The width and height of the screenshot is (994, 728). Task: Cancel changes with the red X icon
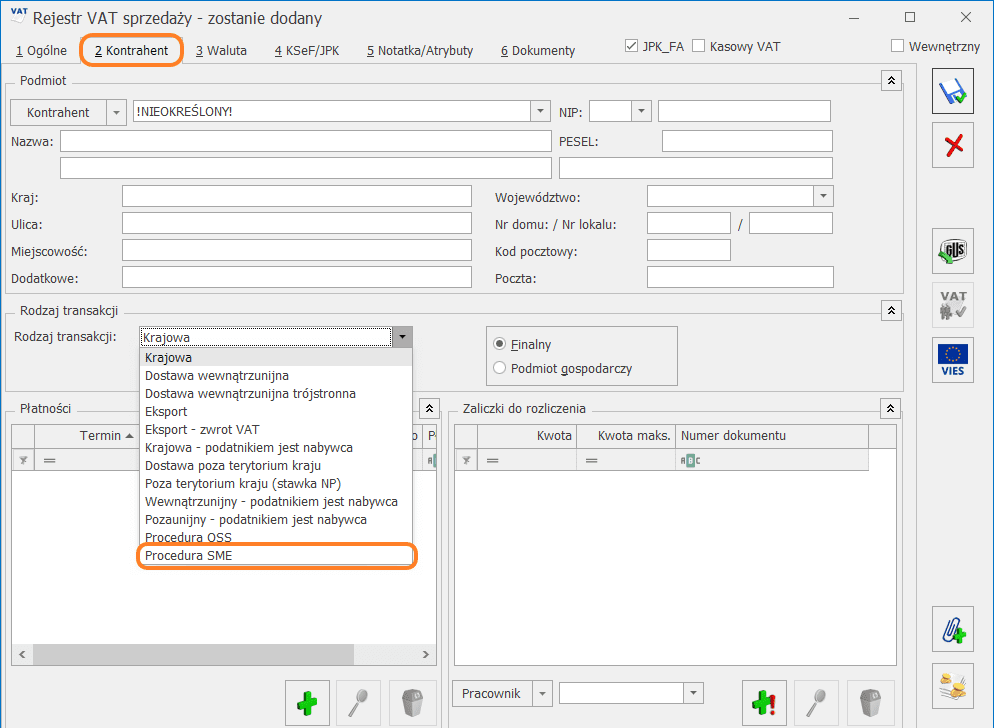click(952, 146)
